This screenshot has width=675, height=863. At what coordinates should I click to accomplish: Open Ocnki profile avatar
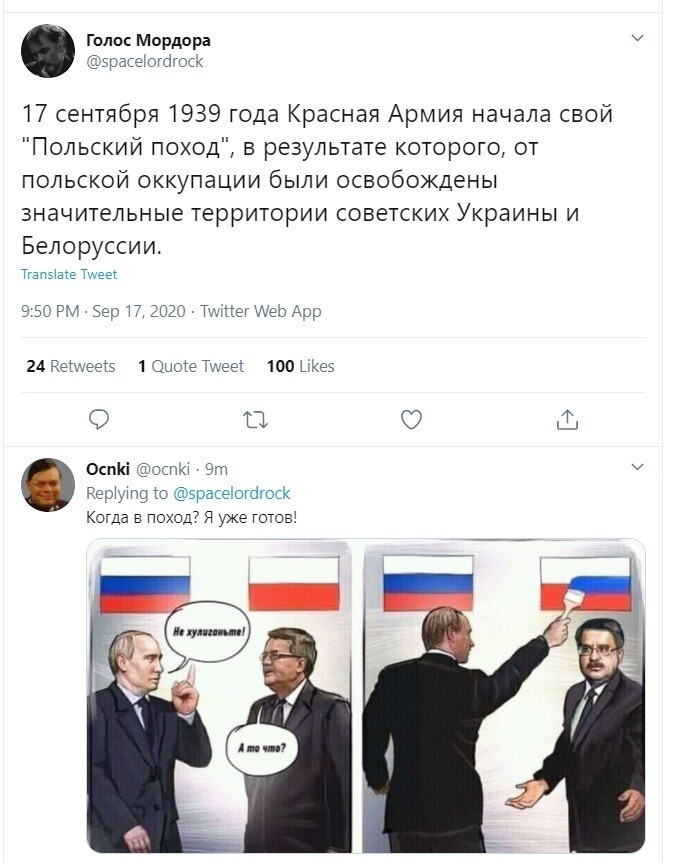pos(48,485)
